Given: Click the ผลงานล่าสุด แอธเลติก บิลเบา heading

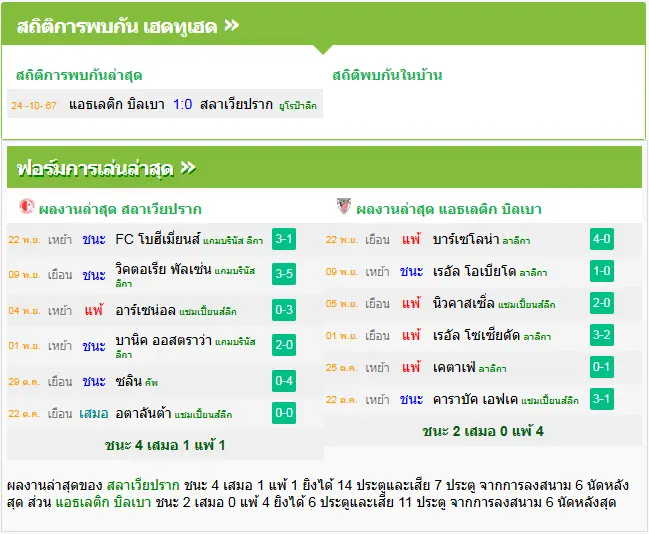Looking at the screenshot, I should 449,209.
